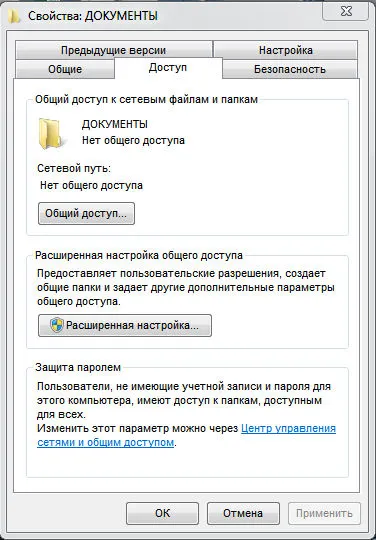Close the Свойства: ДОКУМЕНТЫ dialog with X
Viewport: 376px width, 540px height.
pyautogui.click(x=346, y=11)
